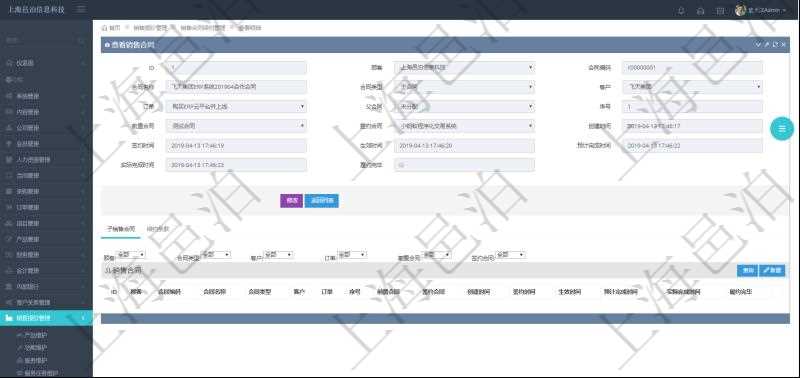
Task: Open the grid apps icon in header
Action: pyautogui.click(x=720, y=10)
